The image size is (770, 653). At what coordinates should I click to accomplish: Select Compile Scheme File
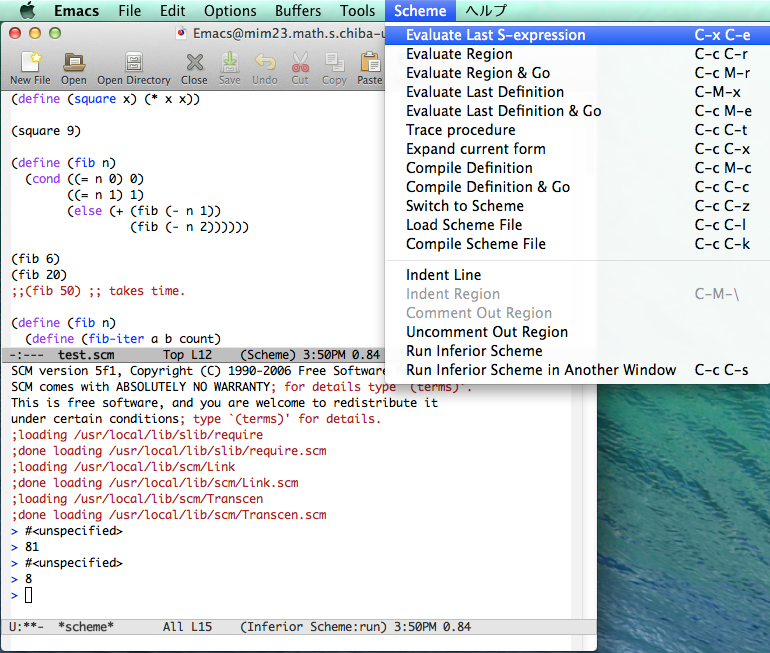click(578, 244)
